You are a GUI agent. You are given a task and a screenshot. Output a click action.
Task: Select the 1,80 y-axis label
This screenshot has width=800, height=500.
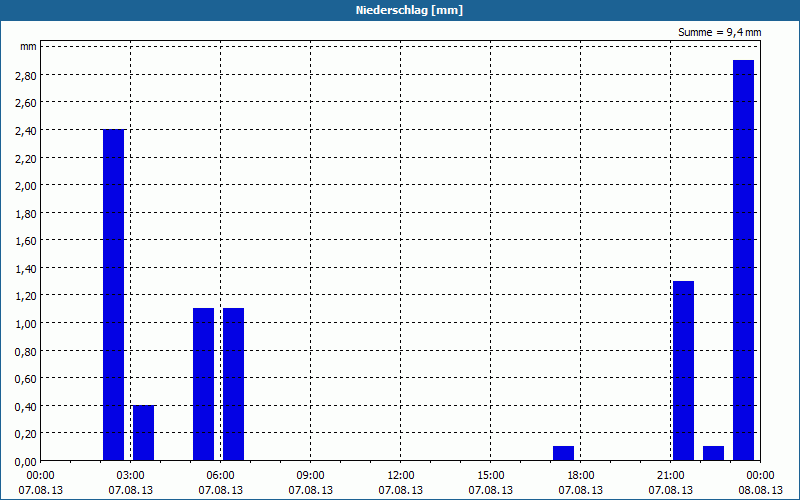point(27,213)
